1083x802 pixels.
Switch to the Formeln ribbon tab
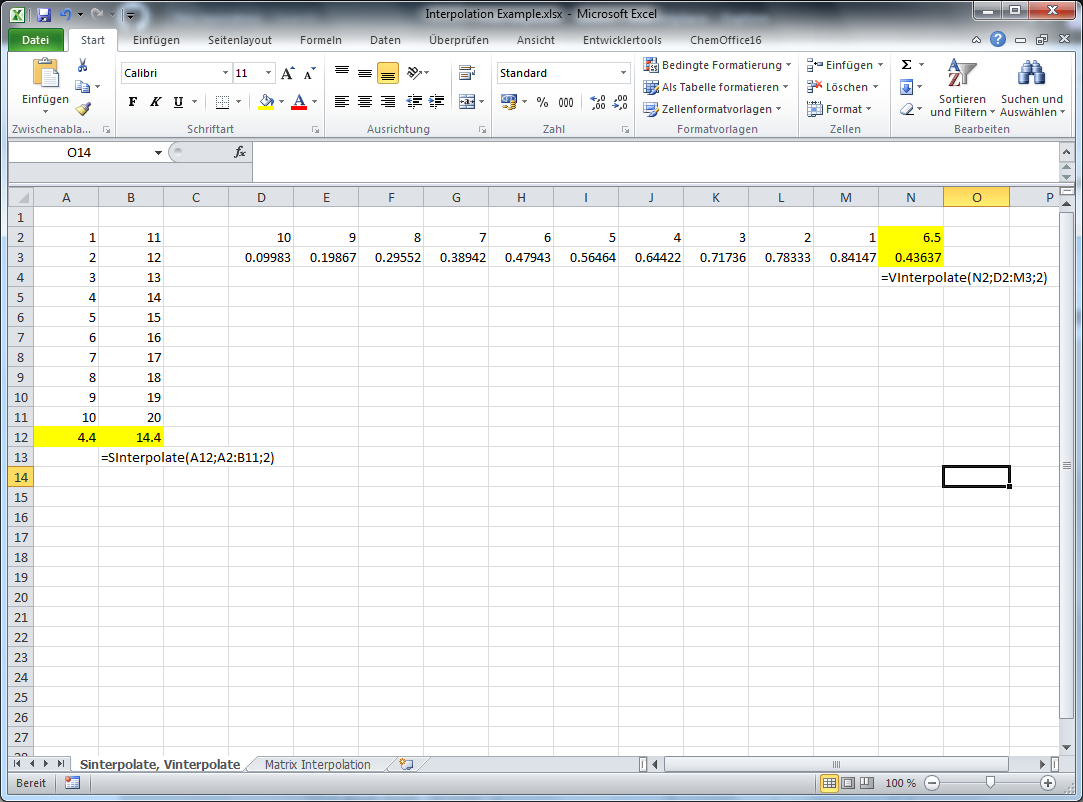(321, 40)
